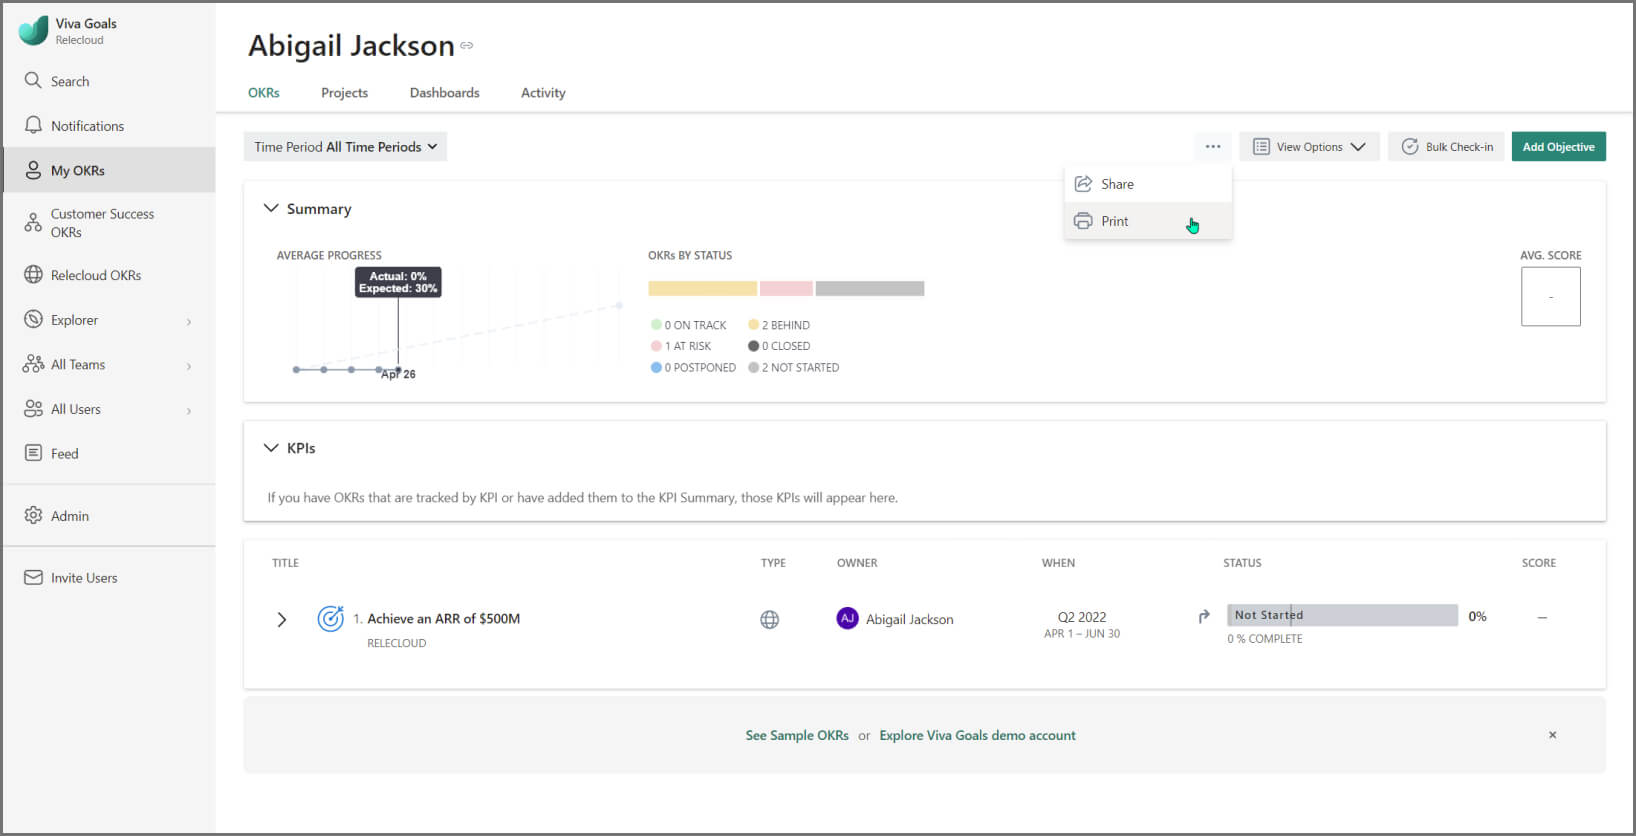The width and height of the screenshot is (1636, 836).
Task: Expand the Explorer submenu arrow
Action: pos(189,321)
